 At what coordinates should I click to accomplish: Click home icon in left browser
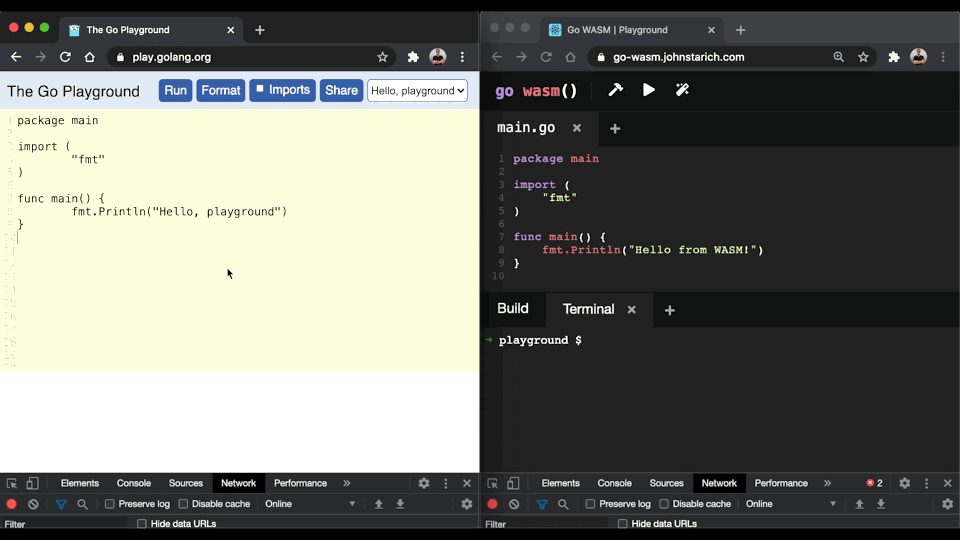[x=89, y=57]
